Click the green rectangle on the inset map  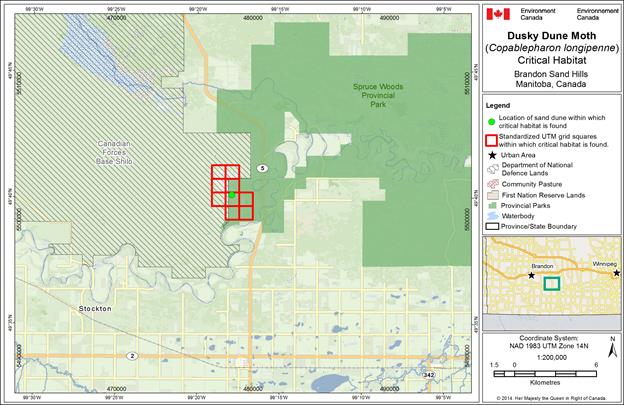tap(550, 283)
